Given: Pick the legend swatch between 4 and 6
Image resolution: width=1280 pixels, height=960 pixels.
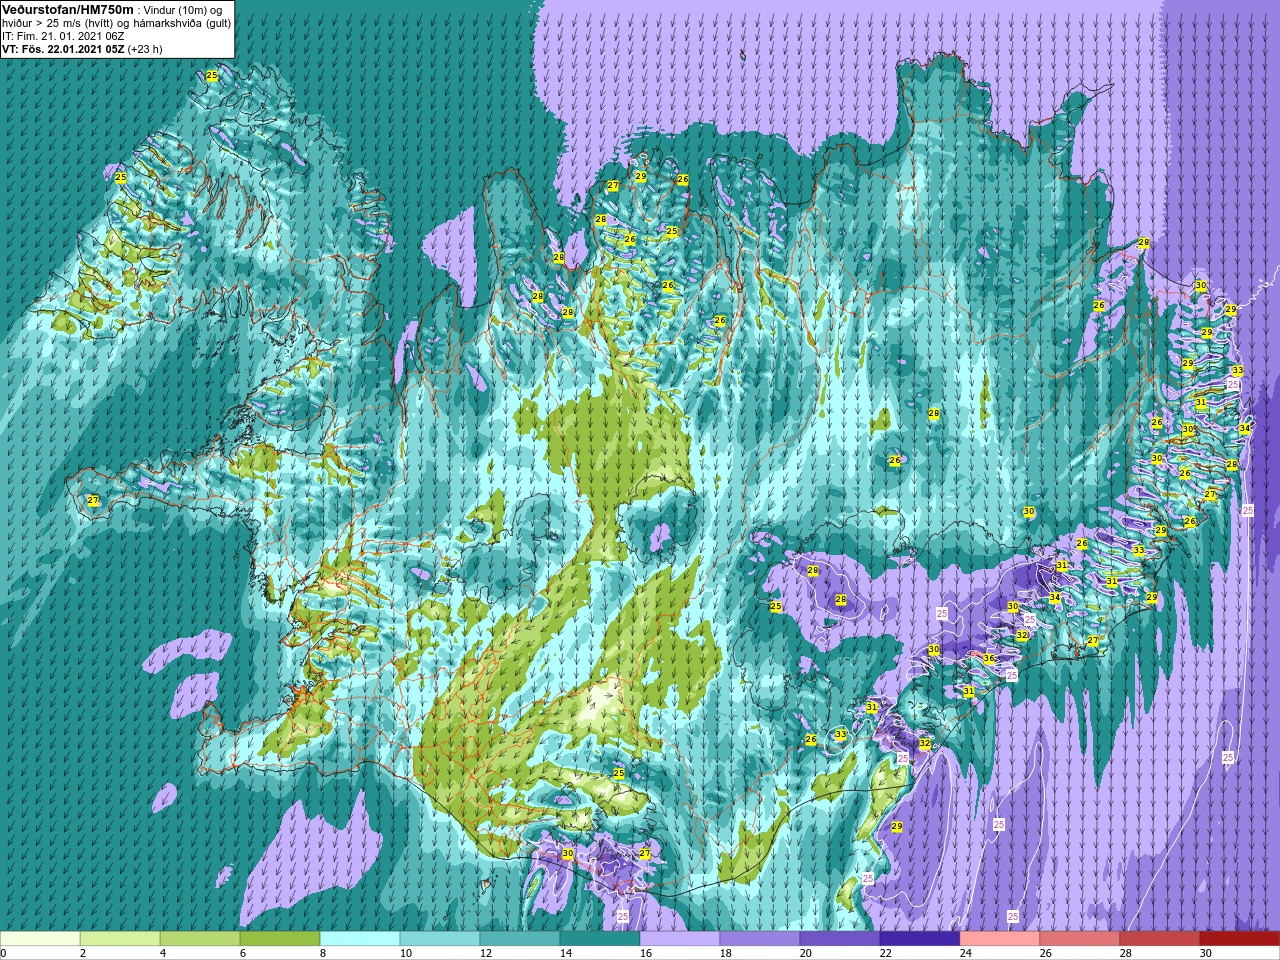Looking at the screenshot, I should (200, 939).
